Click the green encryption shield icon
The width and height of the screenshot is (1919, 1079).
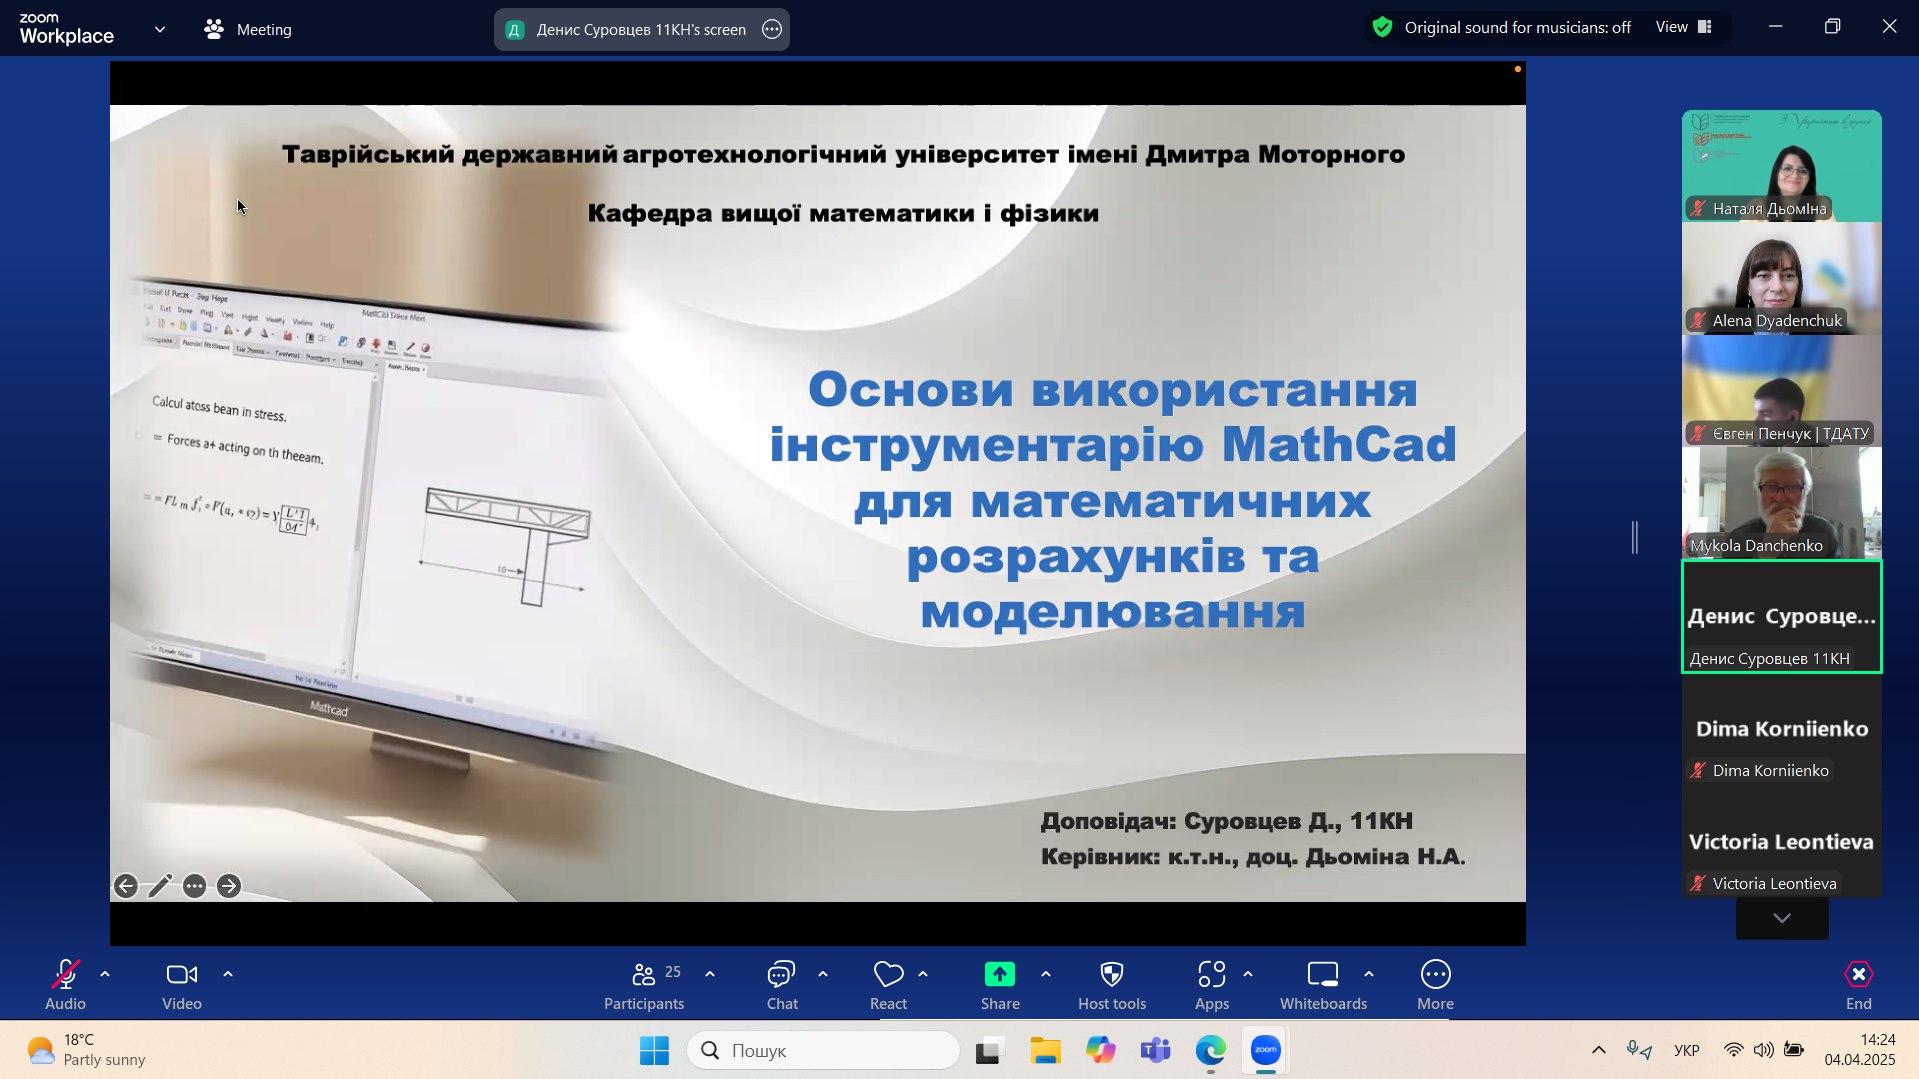pyautogui.click(x=1382, y=28)
